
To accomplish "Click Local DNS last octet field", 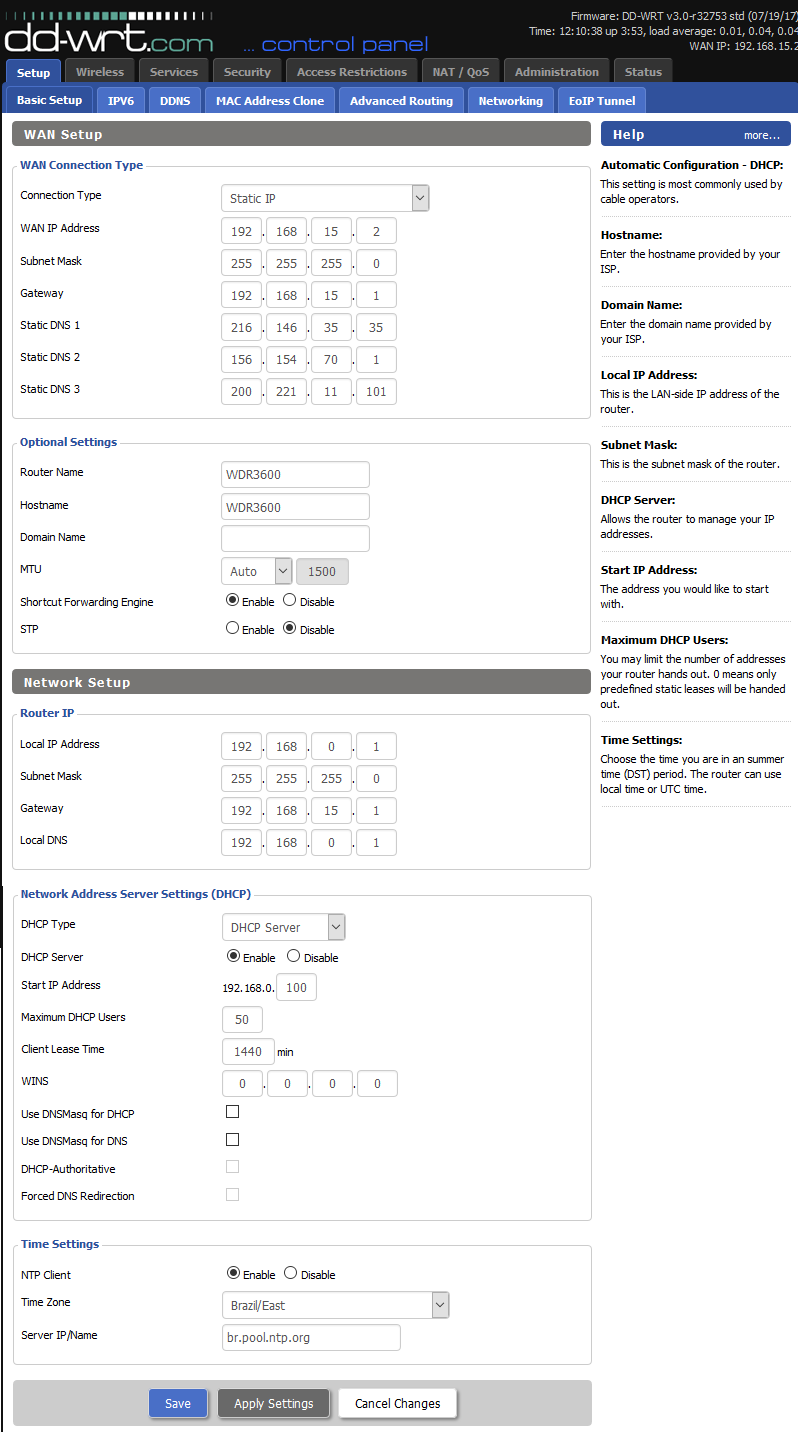I will 376,842.
